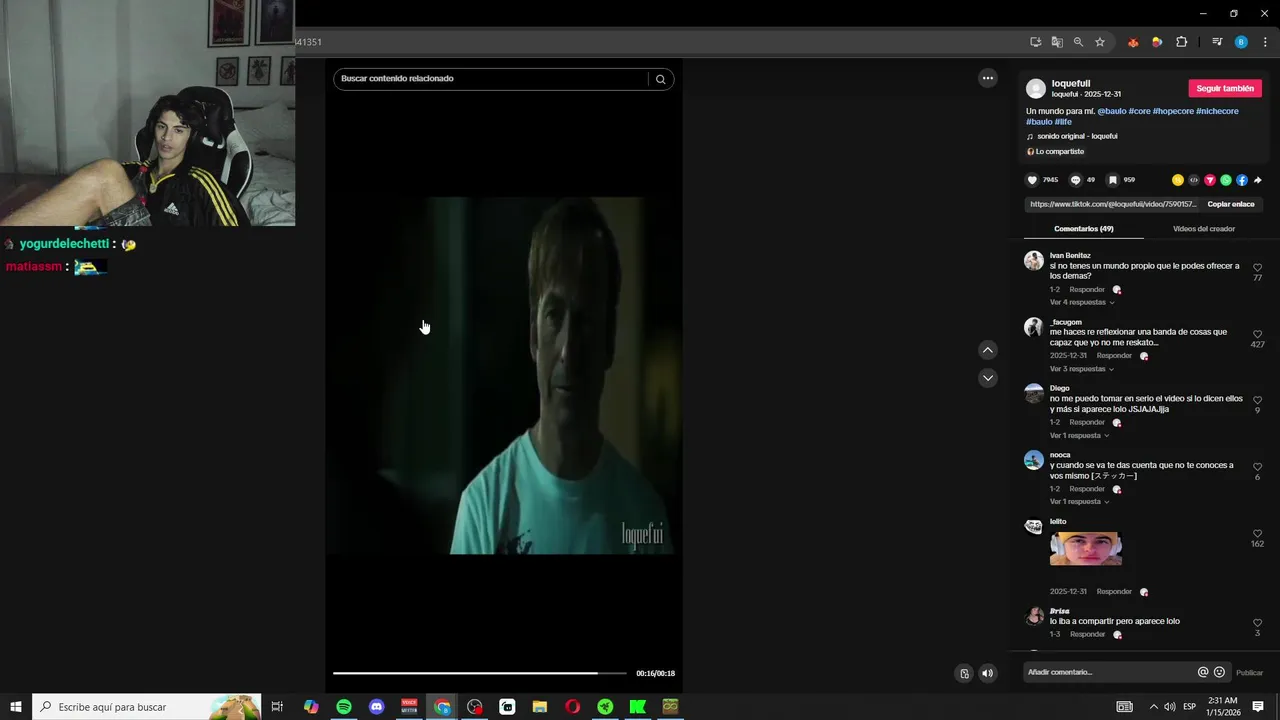Click Publicar comment button
Image resolution: width=1280 pixels, height=720 pixels.
pos(1249,673)
